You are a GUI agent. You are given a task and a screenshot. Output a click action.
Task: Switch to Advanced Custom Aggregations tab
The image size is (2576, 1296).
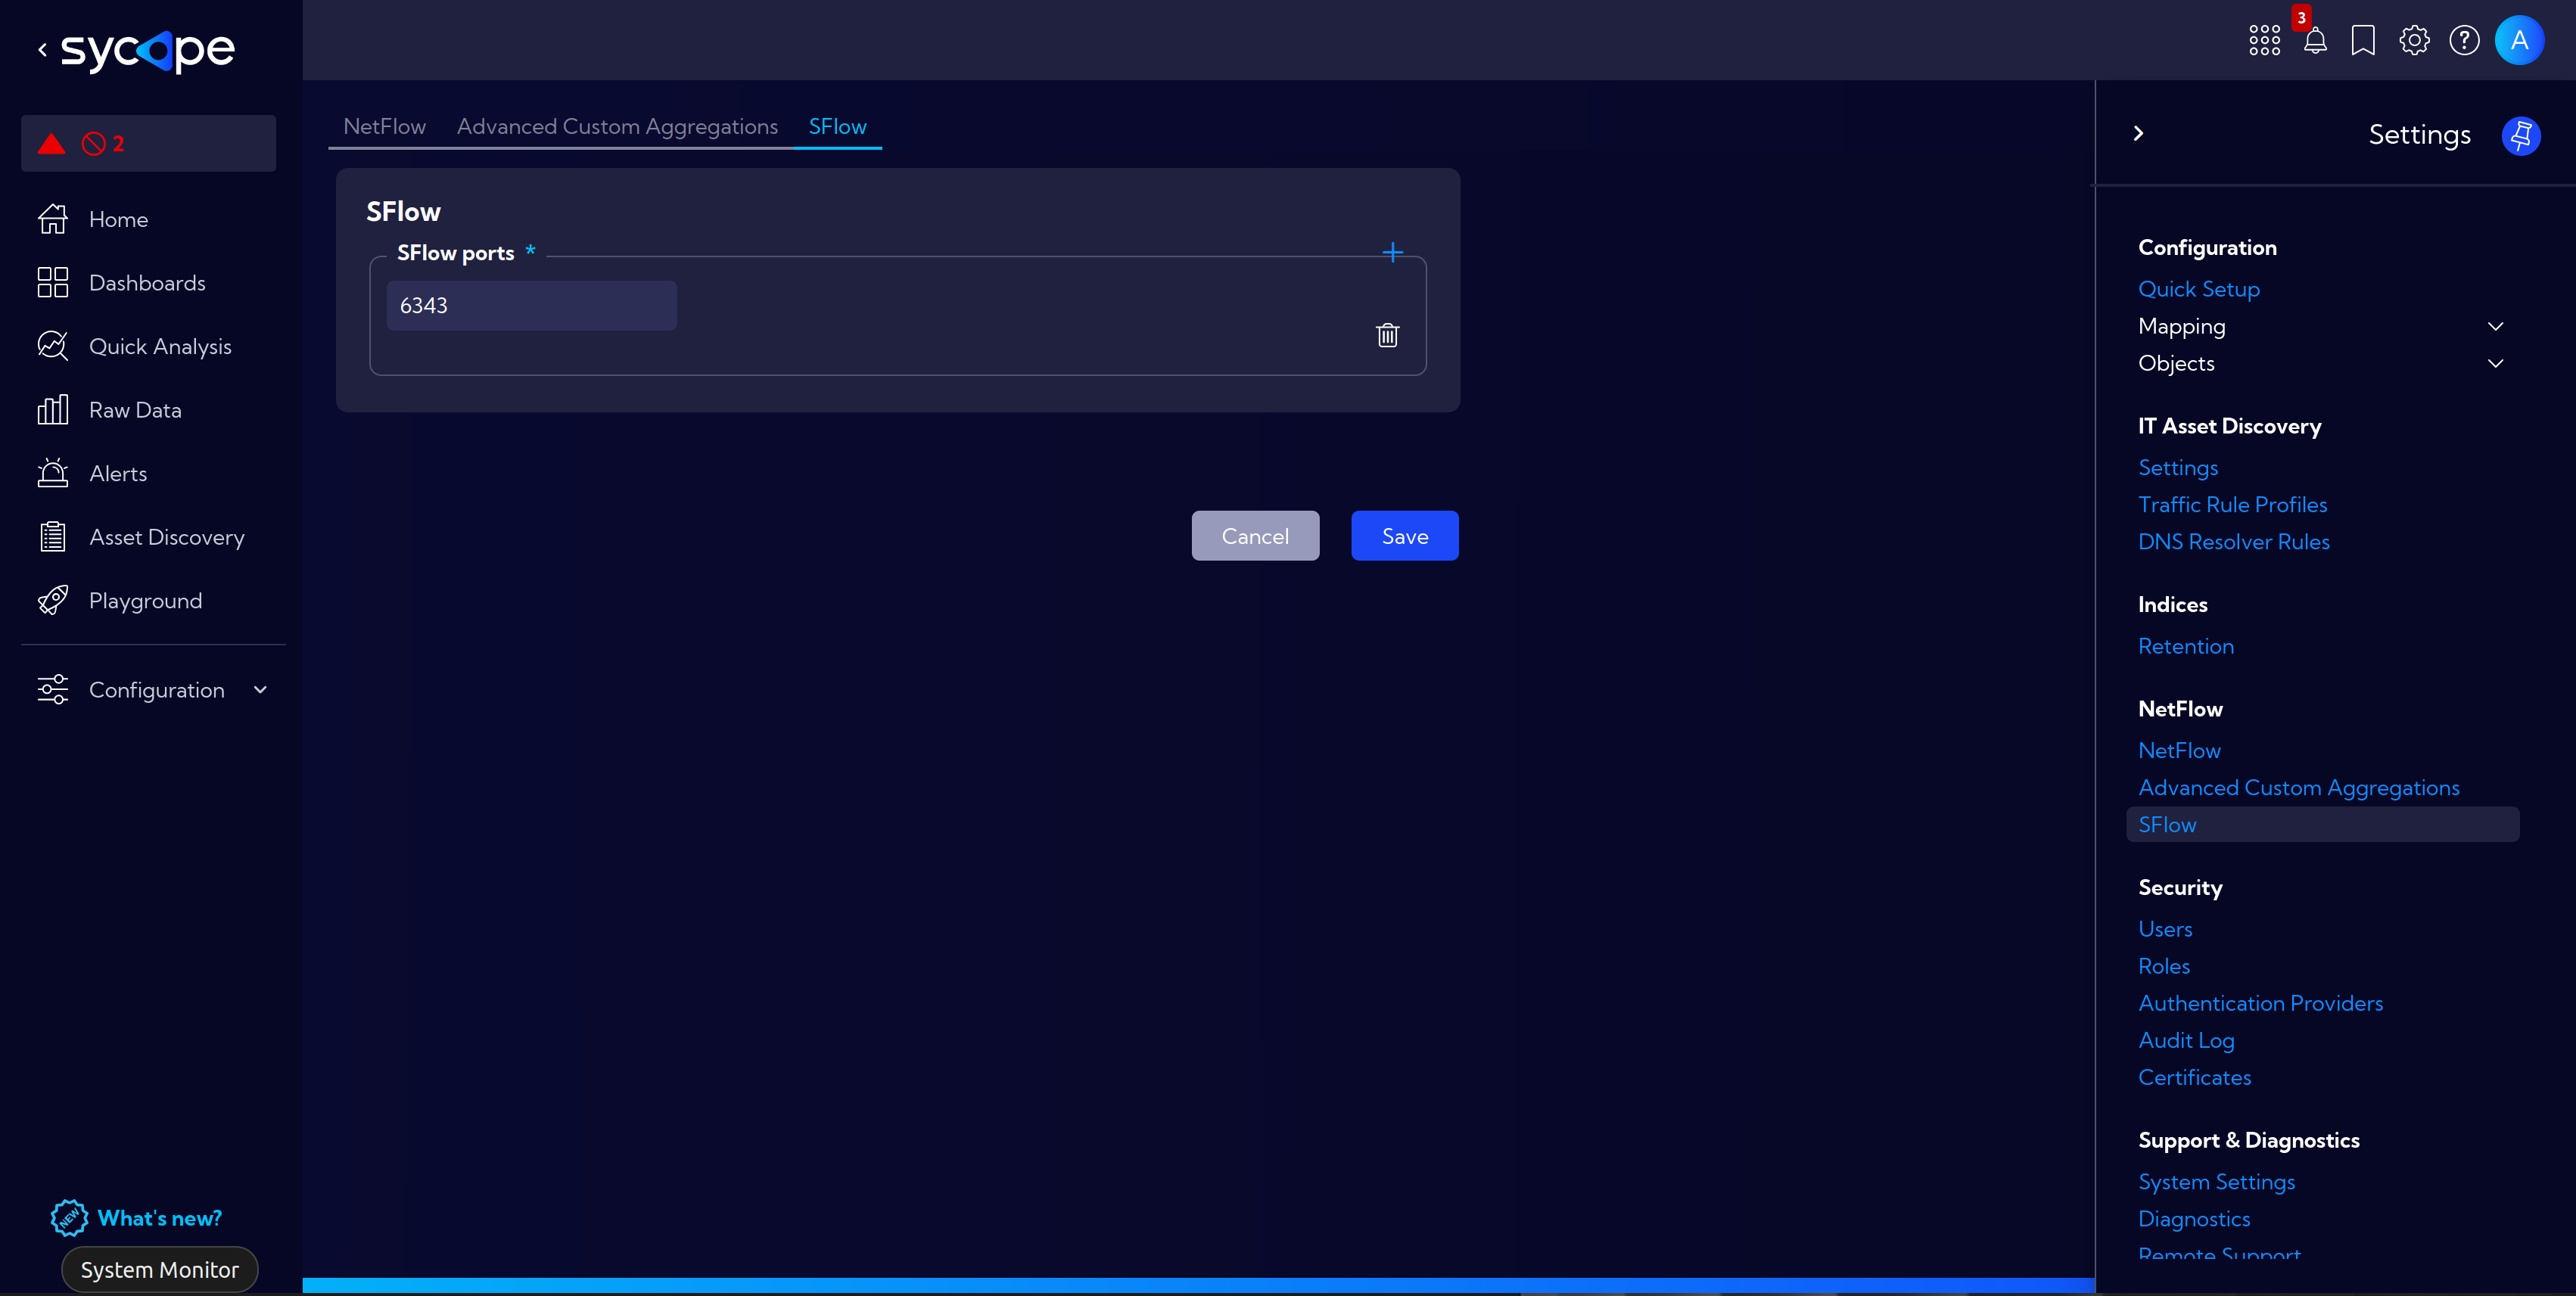pyautogui.click(x=617, y=126)
